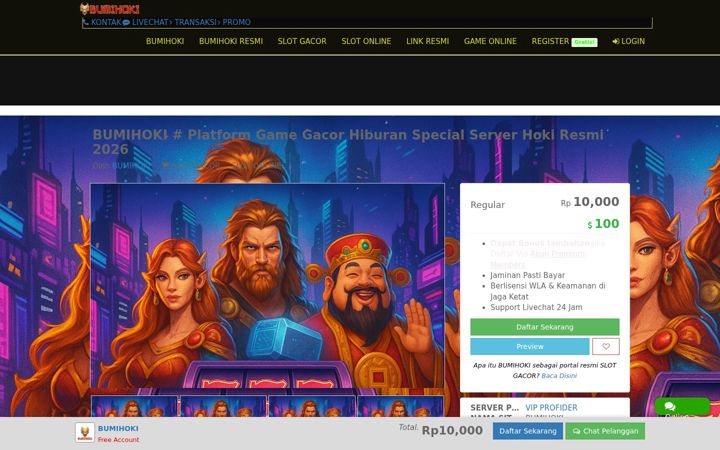Open GAME ONLINE menu item
The width and height of the screenshot is (720, 450).
490,41
